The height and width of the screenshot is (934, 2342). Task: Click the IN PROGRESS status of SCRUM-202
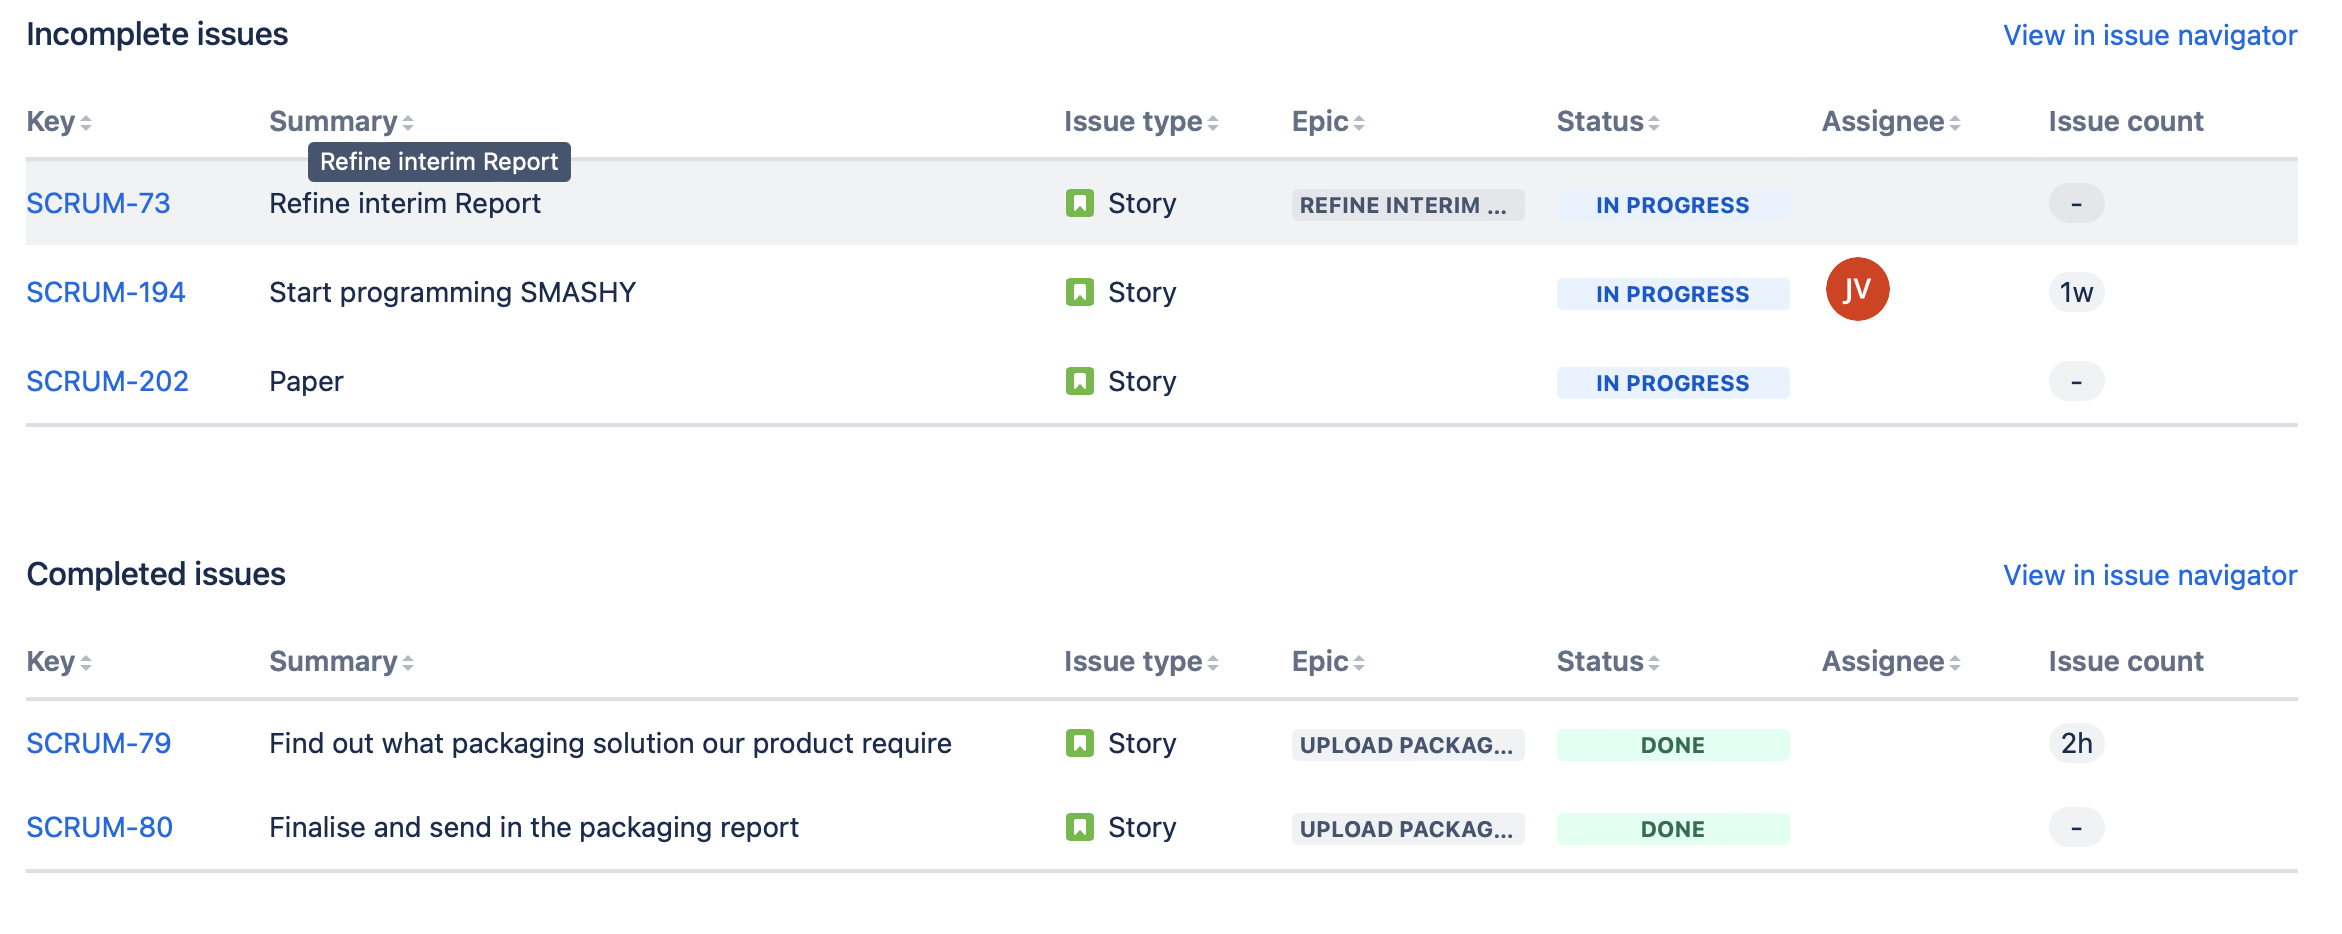coord(1672,383)
